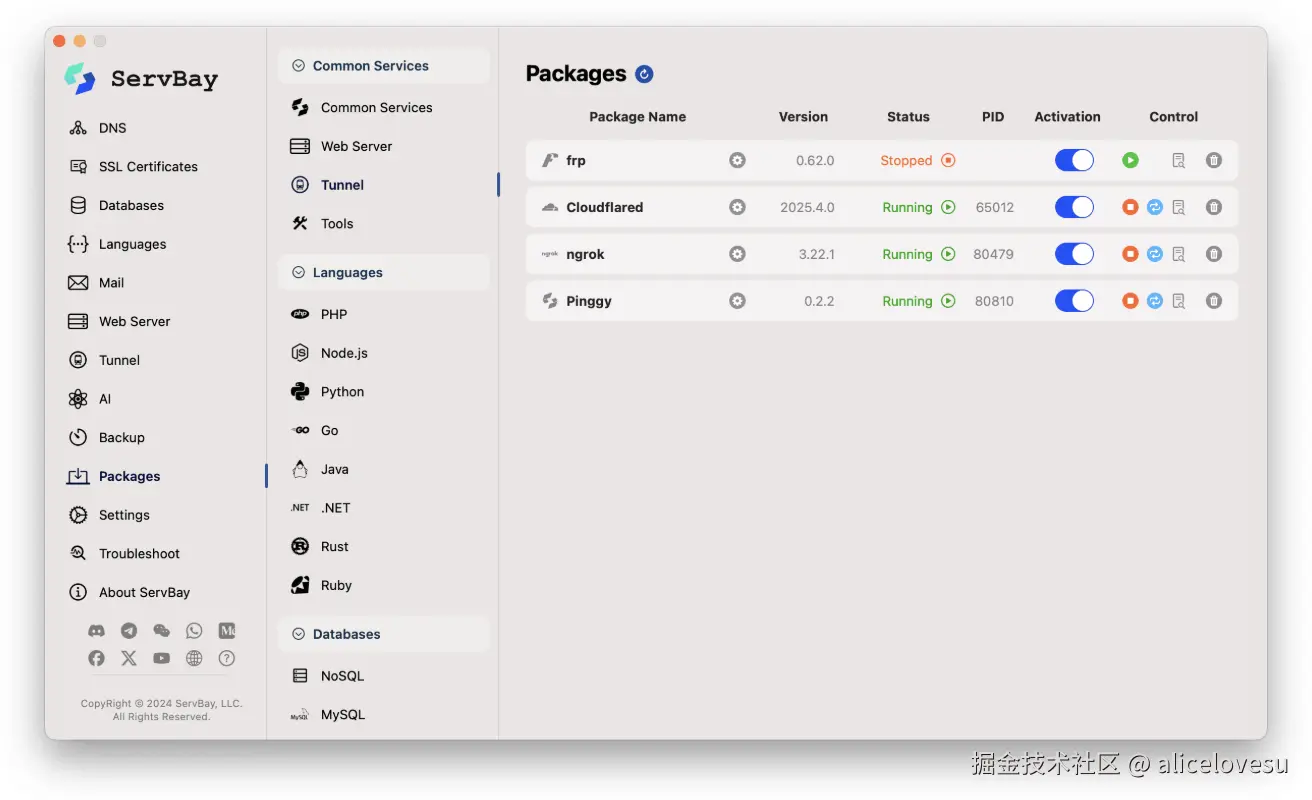The width and height of the screenshot is (1312, 800).
Task: Start the frp service with green play button
Action: coord(1130,160)
